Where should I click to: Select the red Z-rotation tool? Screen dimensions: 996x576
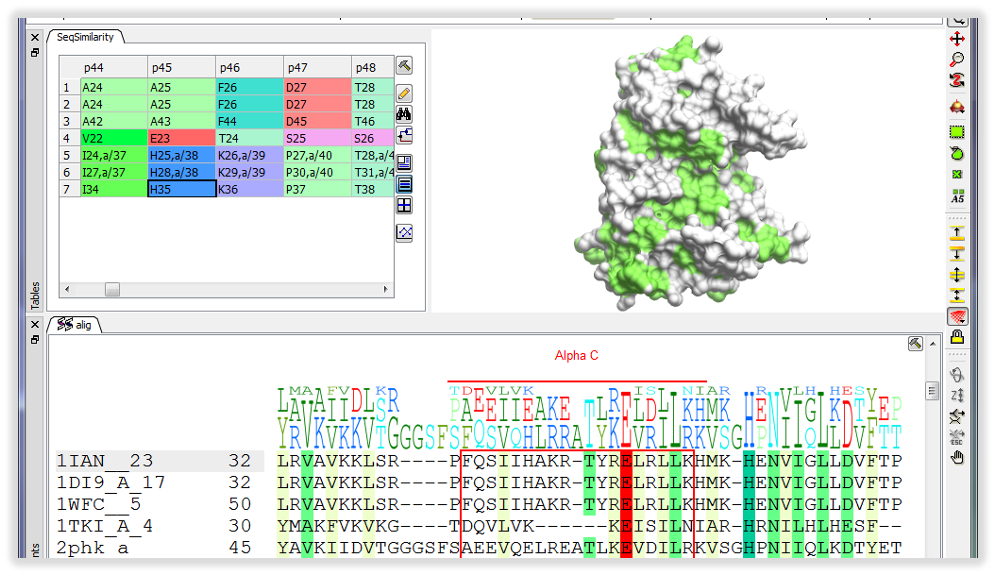tap(957, 81)
